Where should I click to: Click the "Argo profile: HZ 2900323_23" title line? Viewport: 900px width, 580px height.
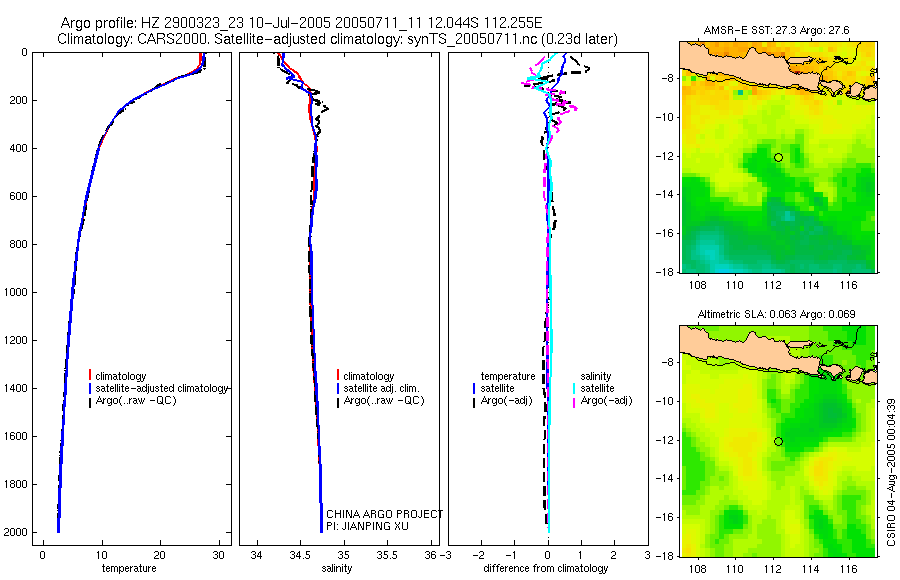(x=301, y=24)
